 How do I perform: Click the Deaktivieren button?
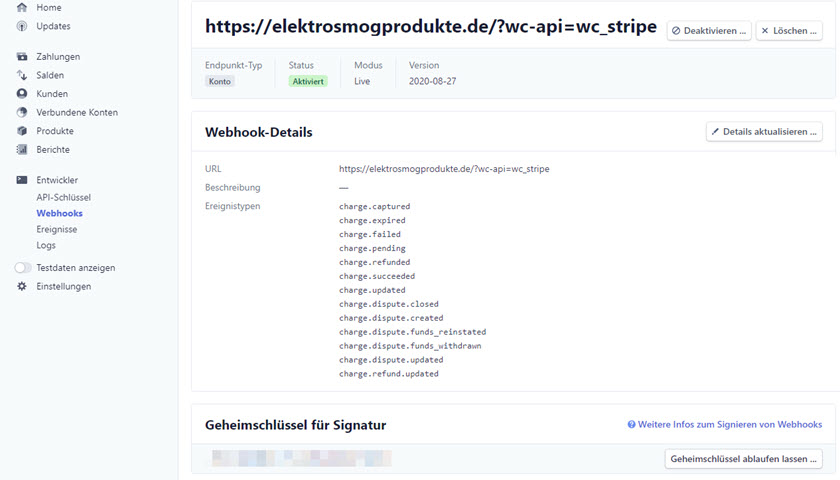point(709,31)
